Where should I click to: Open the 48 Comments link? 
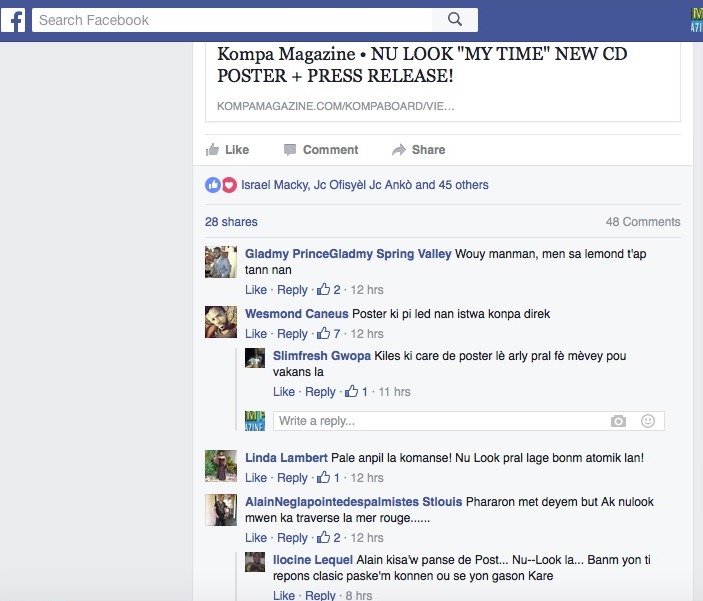click(x=643, y=222)
